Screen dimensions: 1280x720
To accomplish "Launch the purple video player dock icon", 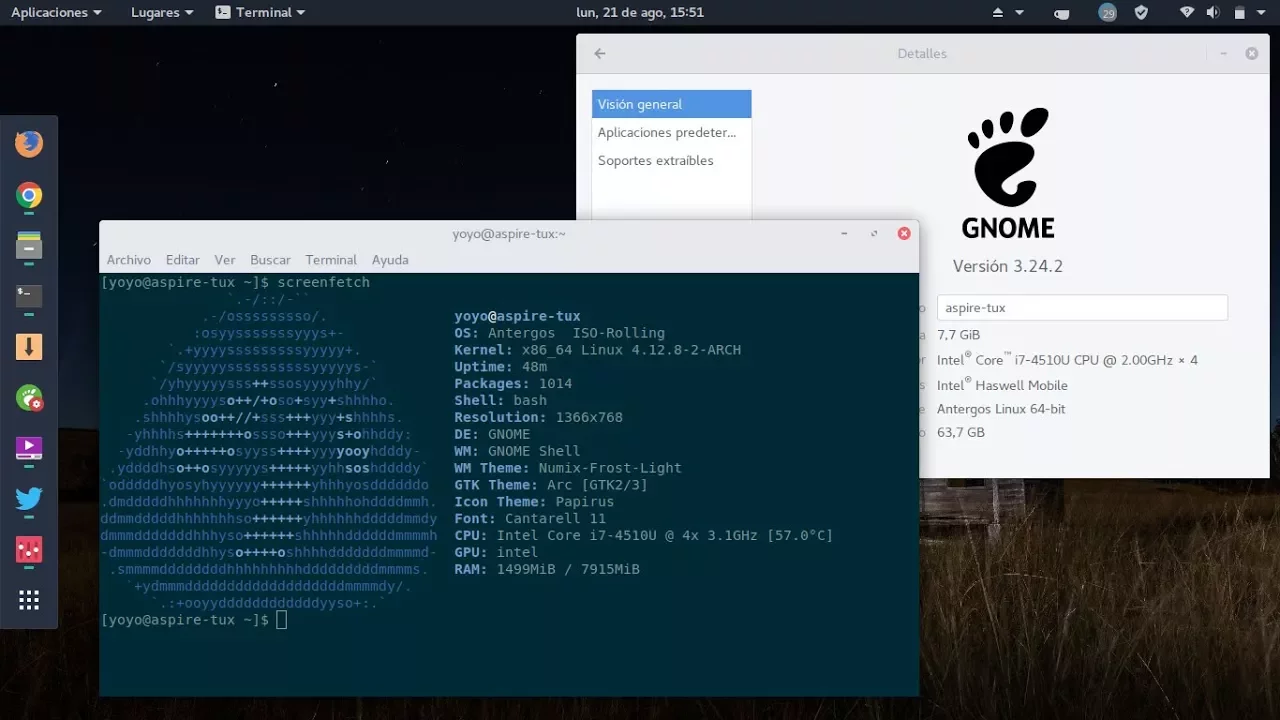I will pos(29,448).
